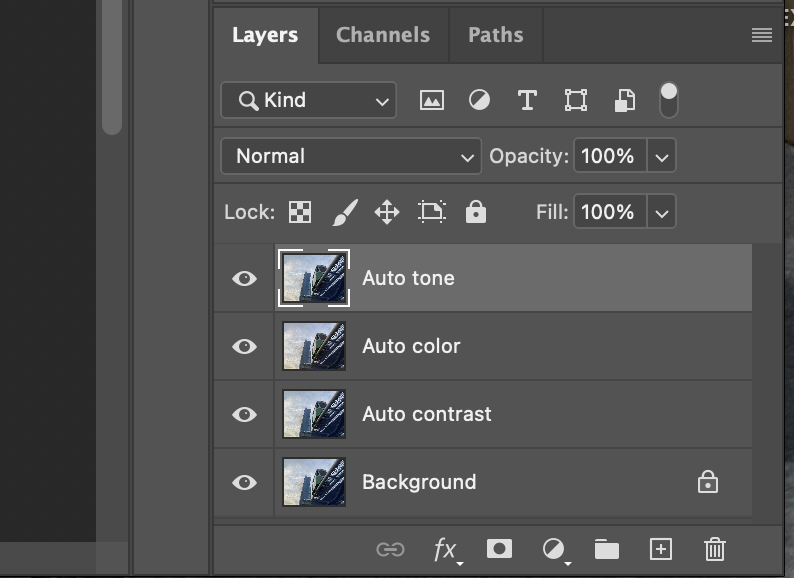Click the link layers icon
The height and width of the screenshot is (578, 794).
[390, 550]
